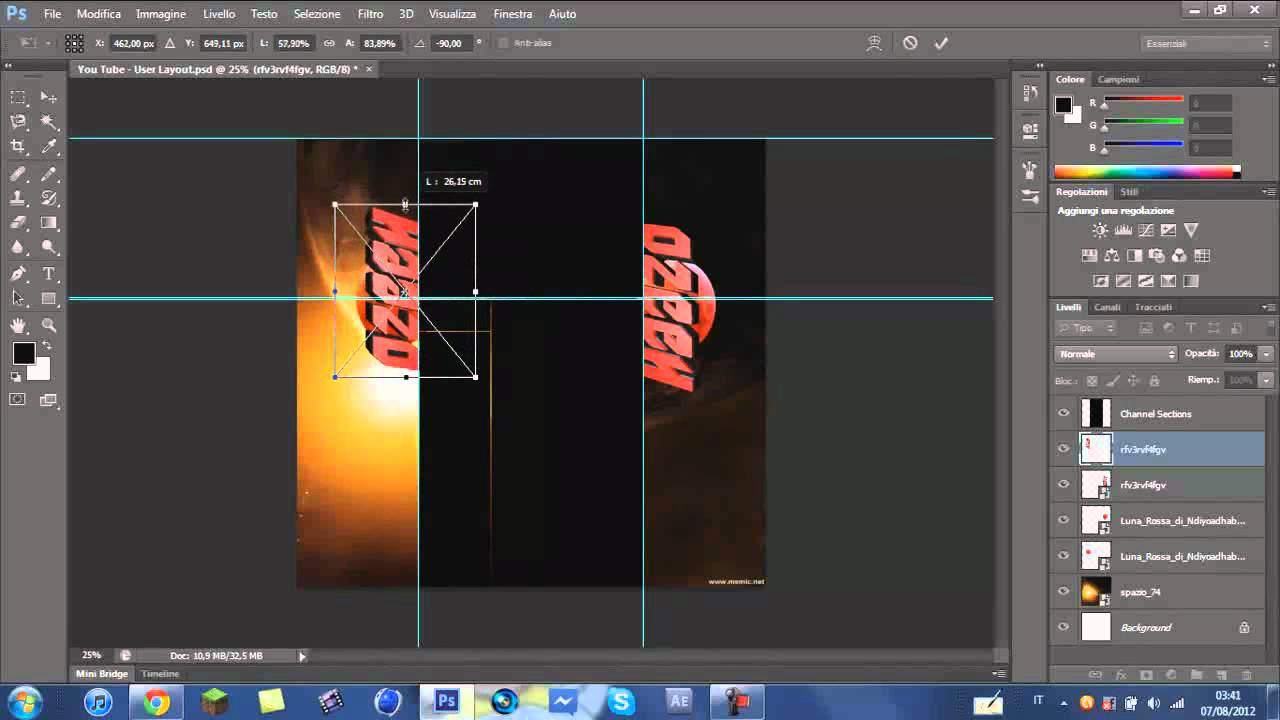Toggle relative positioning triangle icon
Image resolution: width=1280 pixels, height=720 pixels.
[169, 43]
